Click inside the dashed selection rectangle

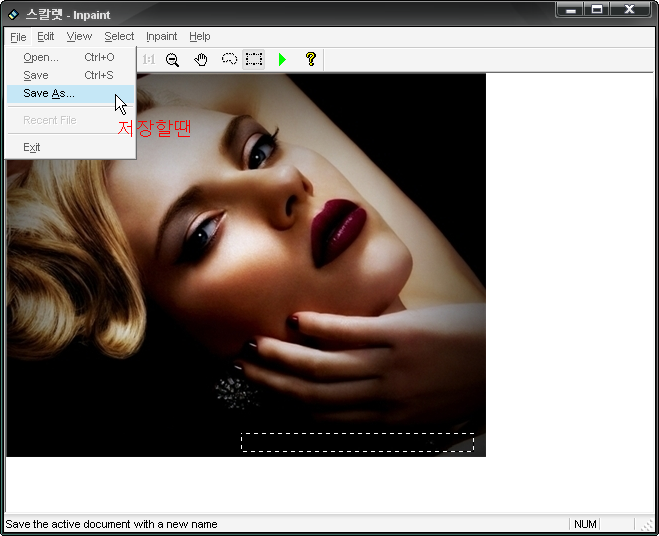click(x=357, y=442)
